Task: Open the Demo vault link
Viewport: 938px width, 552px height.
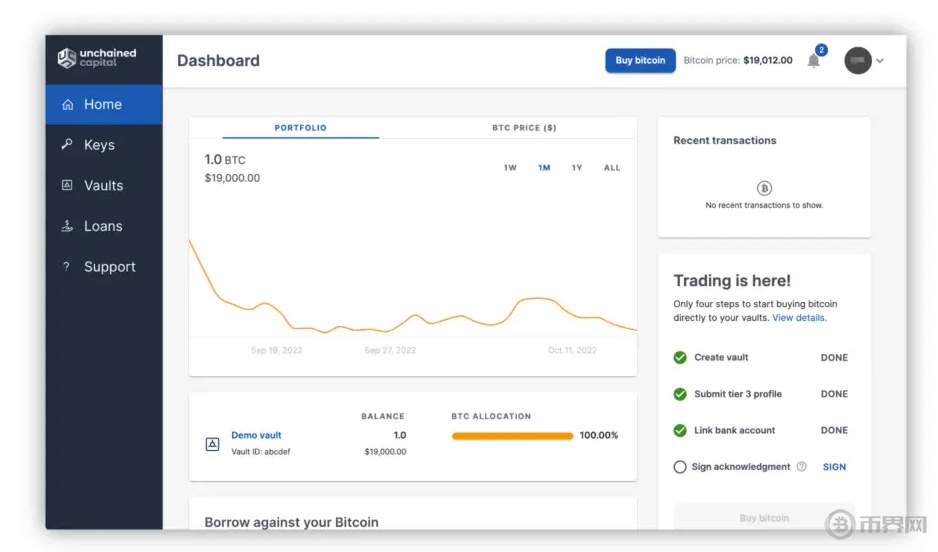Action: pyautogui.click(x=256, y=435)
